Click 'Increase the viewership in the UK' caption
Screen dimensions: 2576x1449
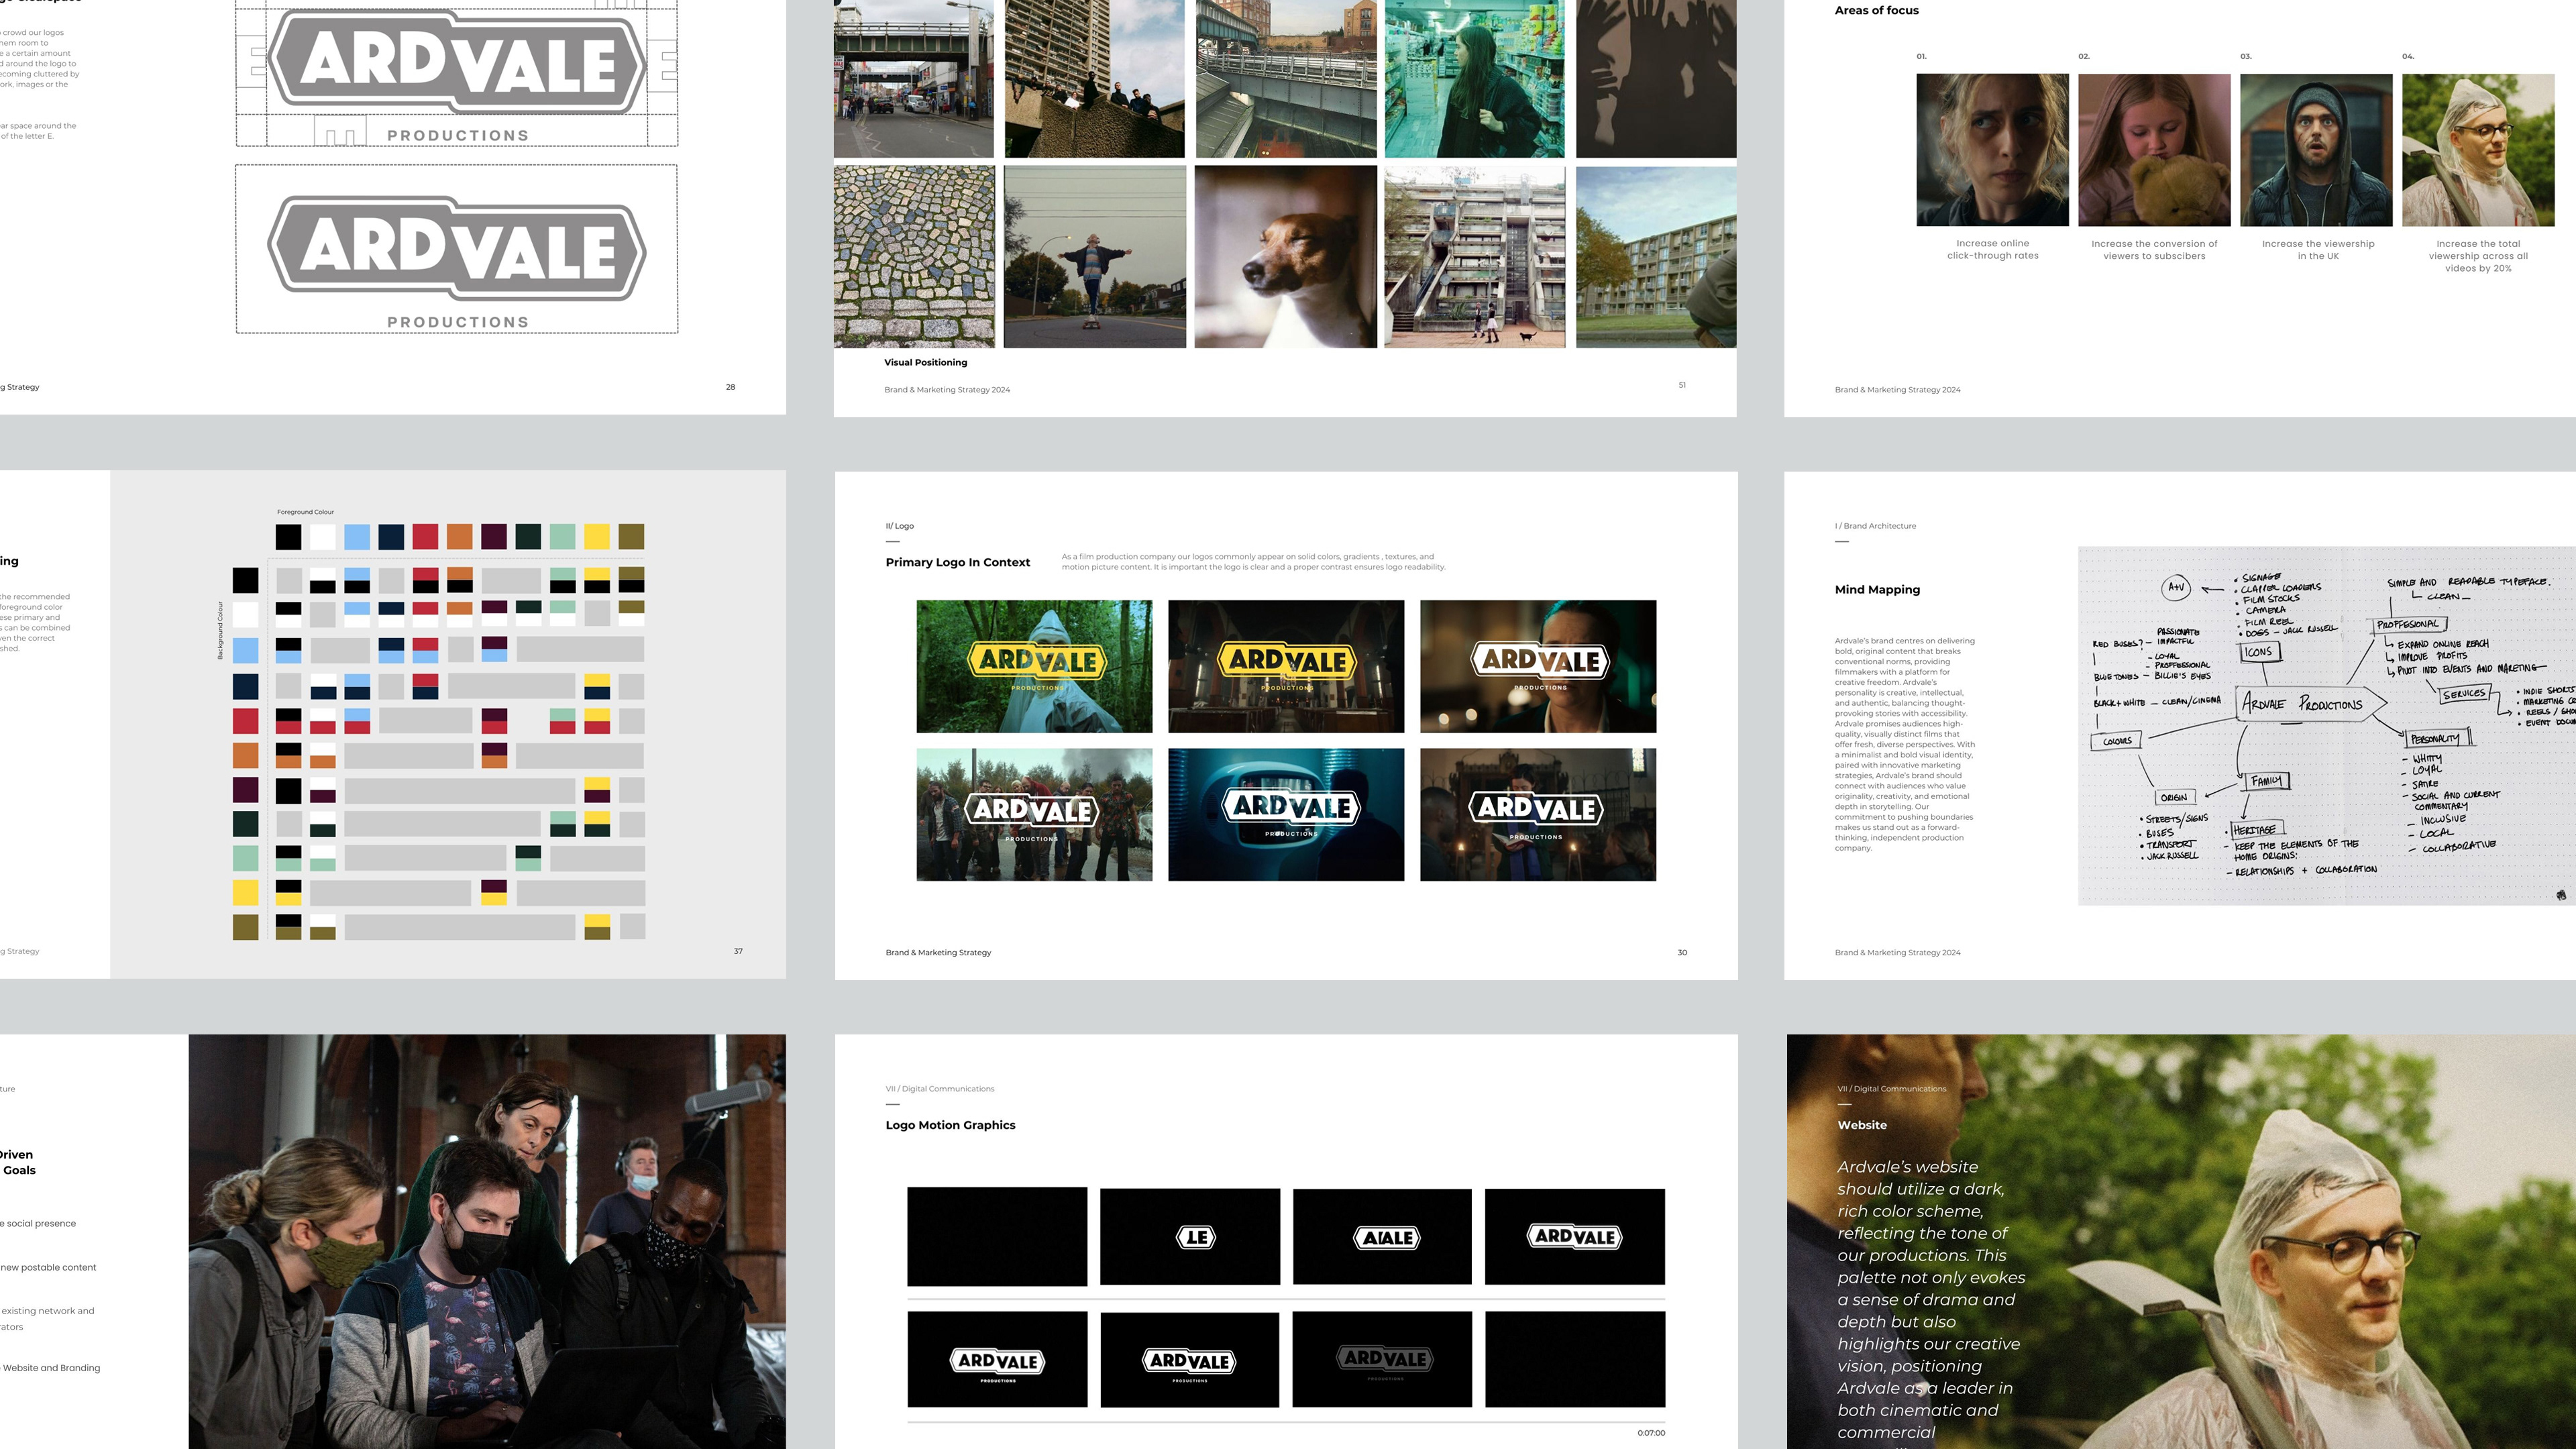[x=2318, y=250]
